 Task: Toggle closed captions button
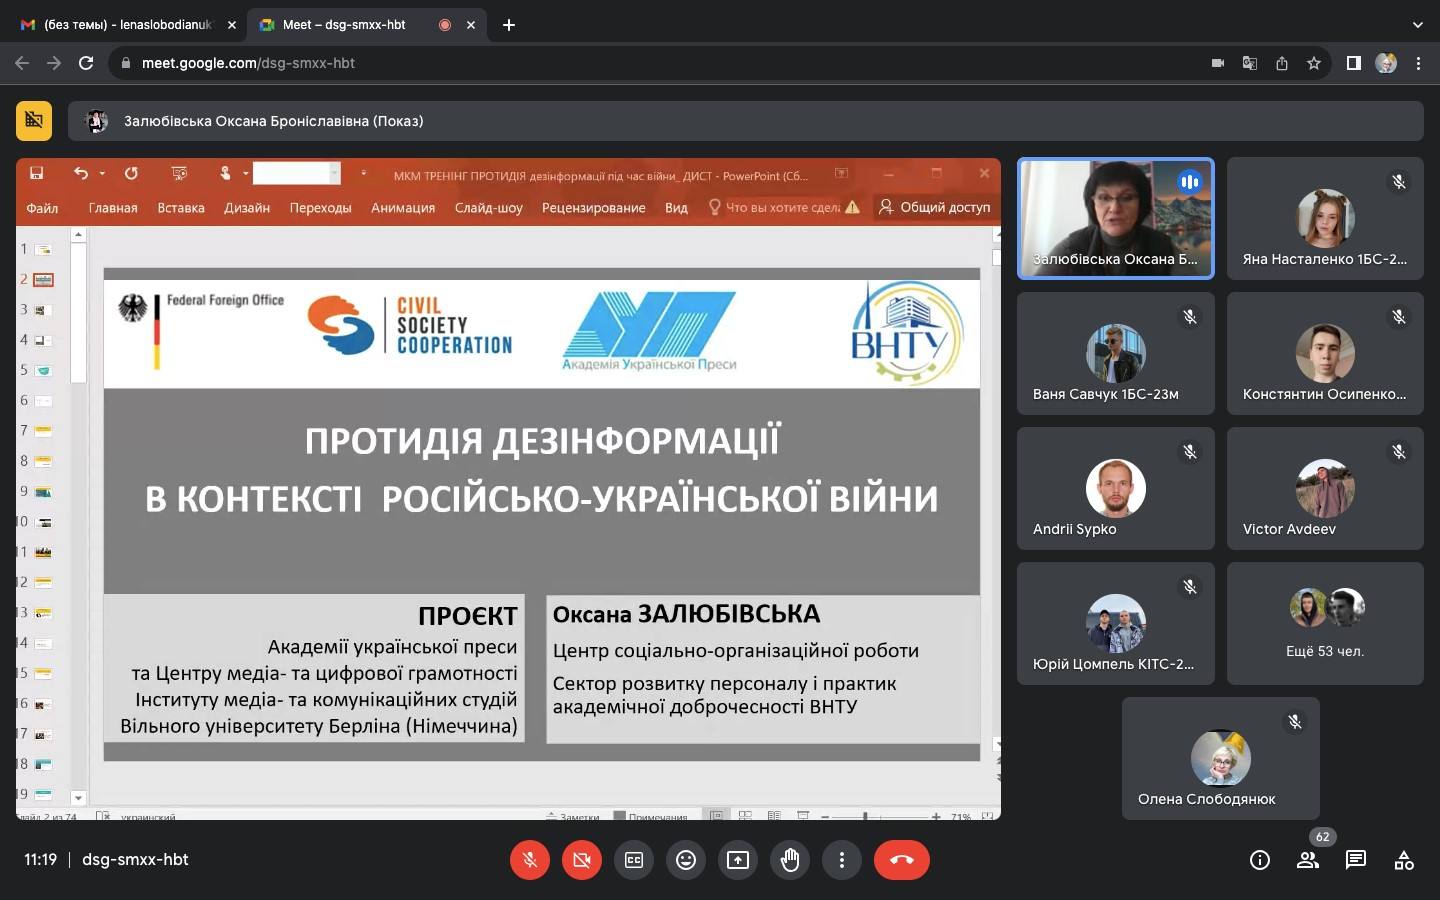tap(634, 860)
